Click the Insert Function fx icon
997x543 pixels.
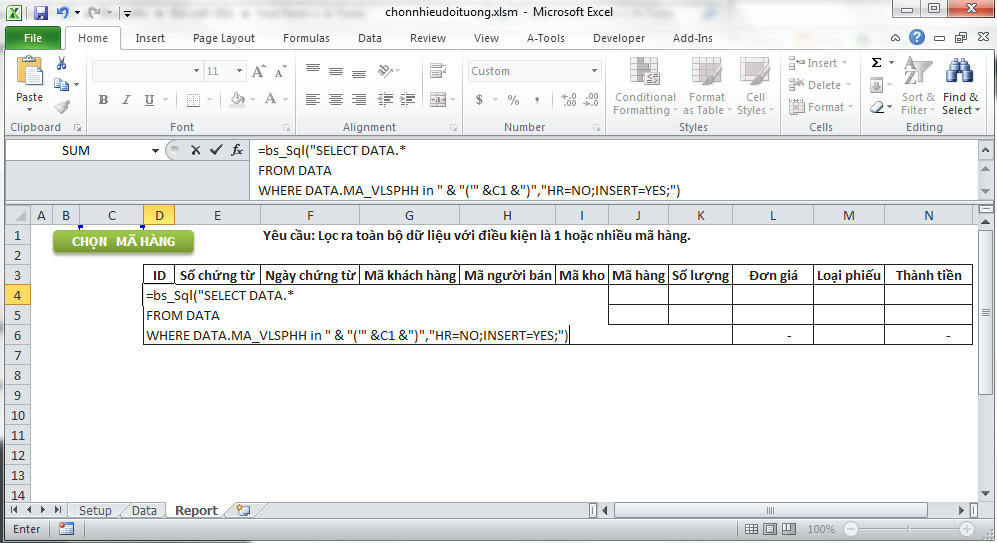pyautogui.click(x=237, y=150)
